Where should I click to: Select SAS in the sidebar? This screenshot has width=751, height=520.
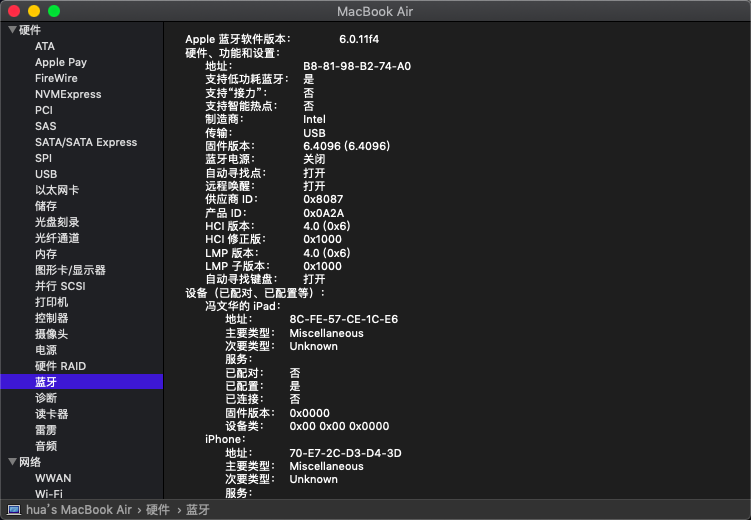click(x=46, y=126)
